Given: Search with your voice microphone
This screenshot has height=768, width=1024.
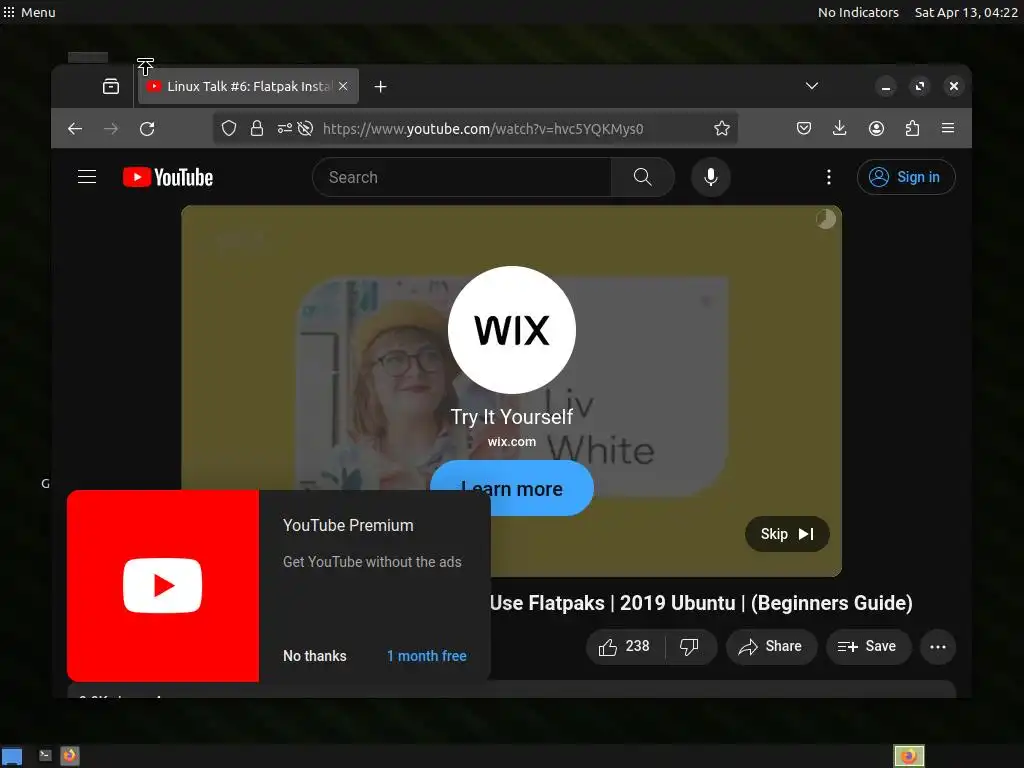Looking at the screenshot, I should click(711, 177).
